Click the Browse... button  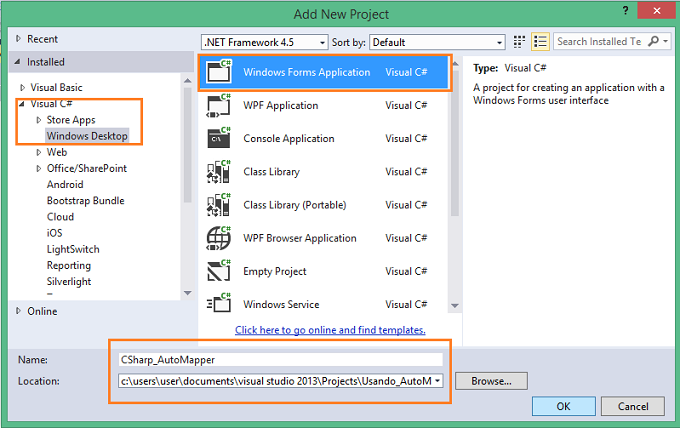tap(491, 381)
